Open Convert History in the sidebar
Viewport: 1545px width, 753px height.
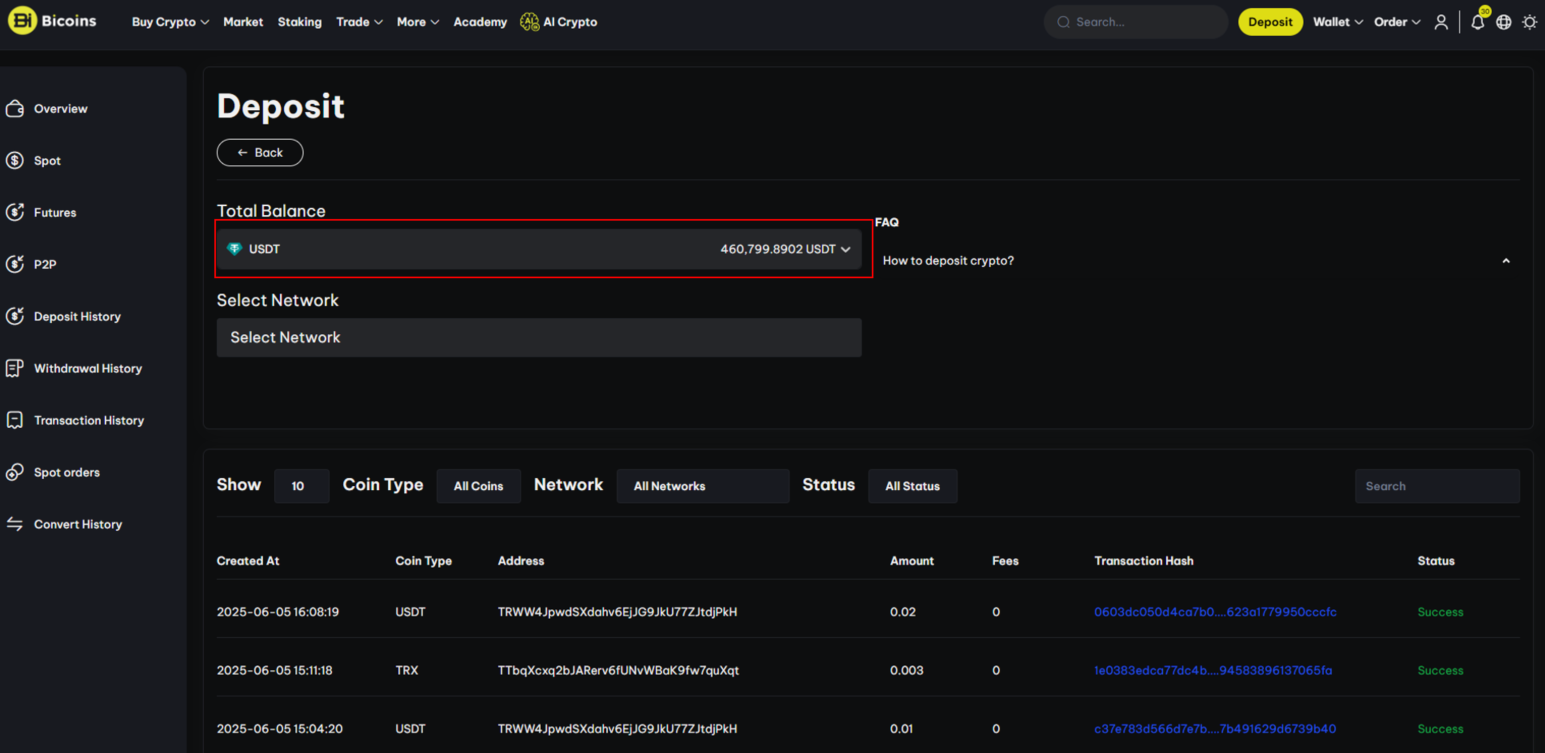point(78,524)
